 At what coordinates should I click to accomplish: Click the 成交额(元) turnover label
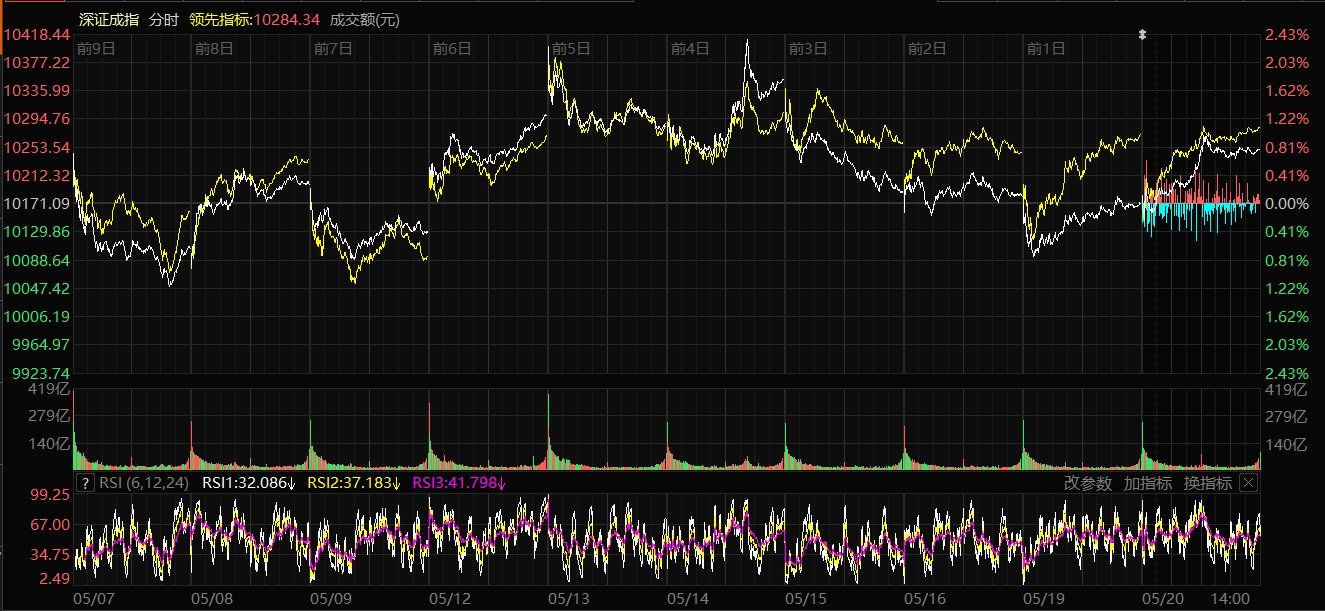[364, 19]
